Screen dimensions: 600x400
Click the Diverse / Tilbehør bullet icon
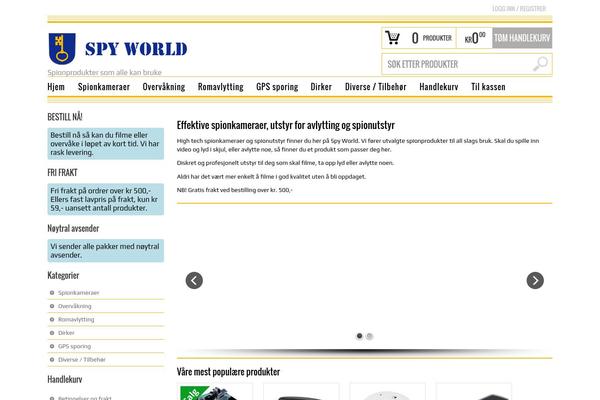coord(52,360)
